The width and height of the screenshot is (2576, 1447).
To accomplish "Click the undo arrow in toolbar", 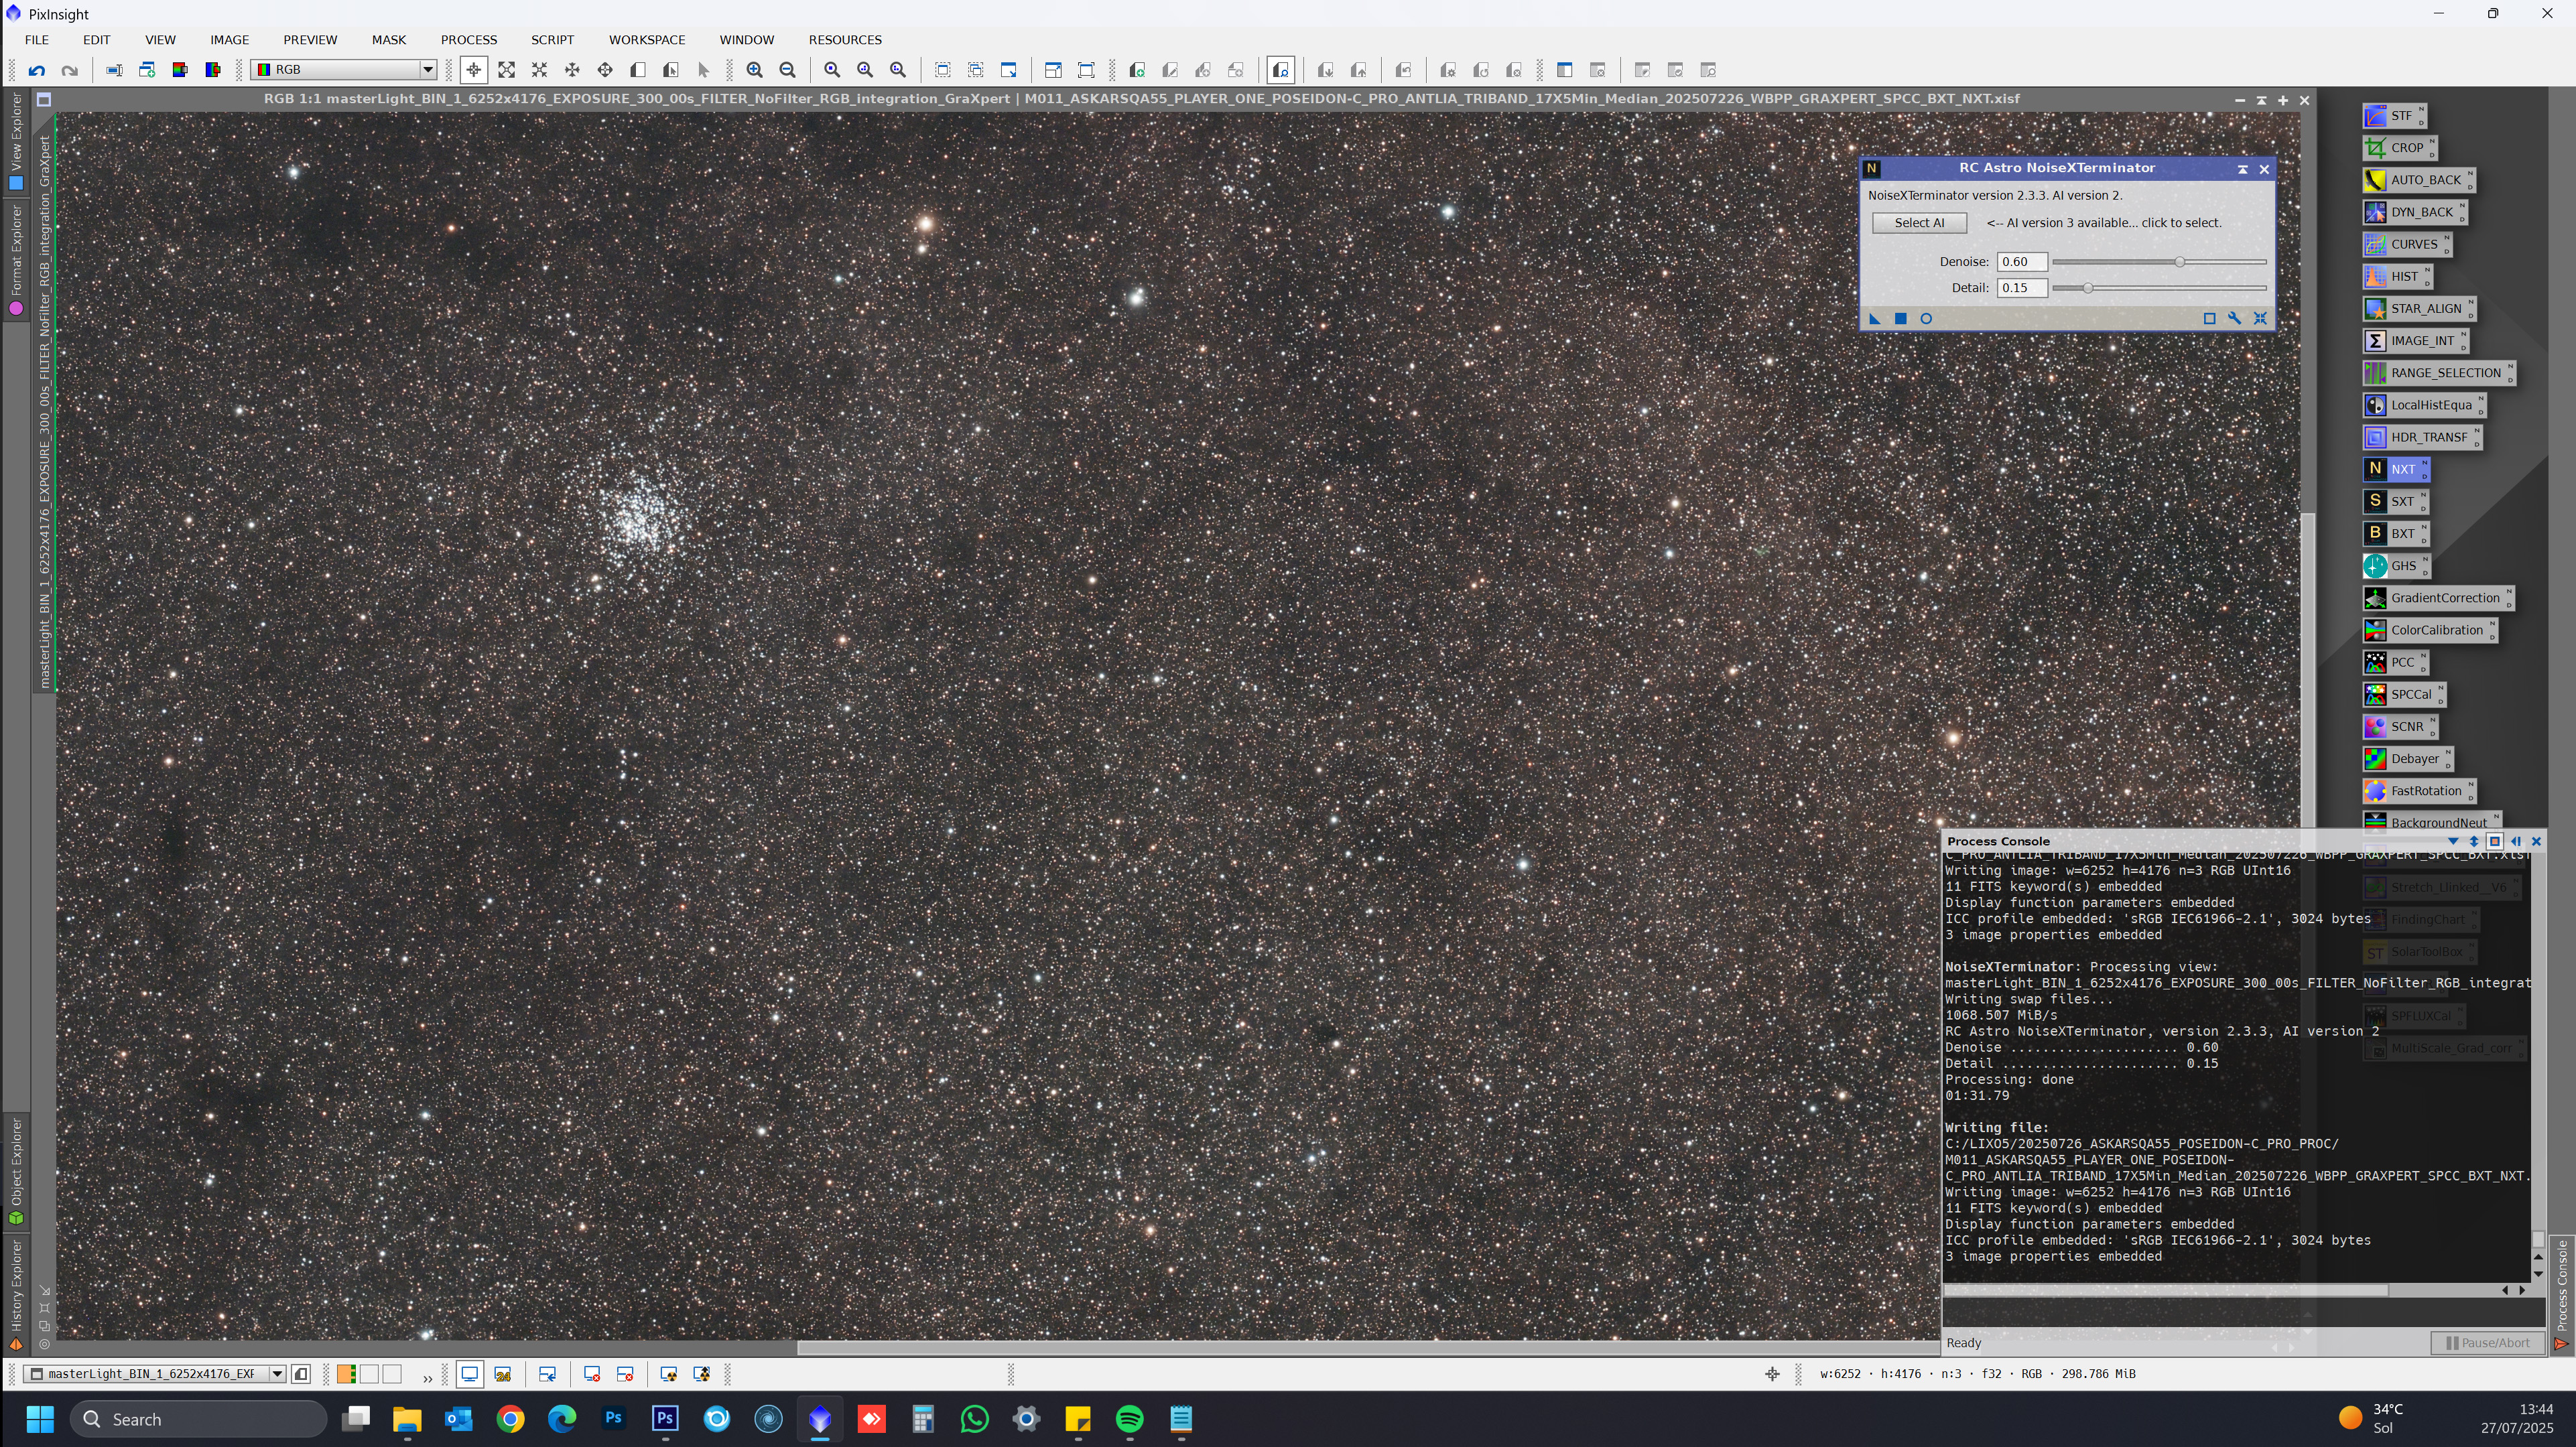I will [37, 70].
